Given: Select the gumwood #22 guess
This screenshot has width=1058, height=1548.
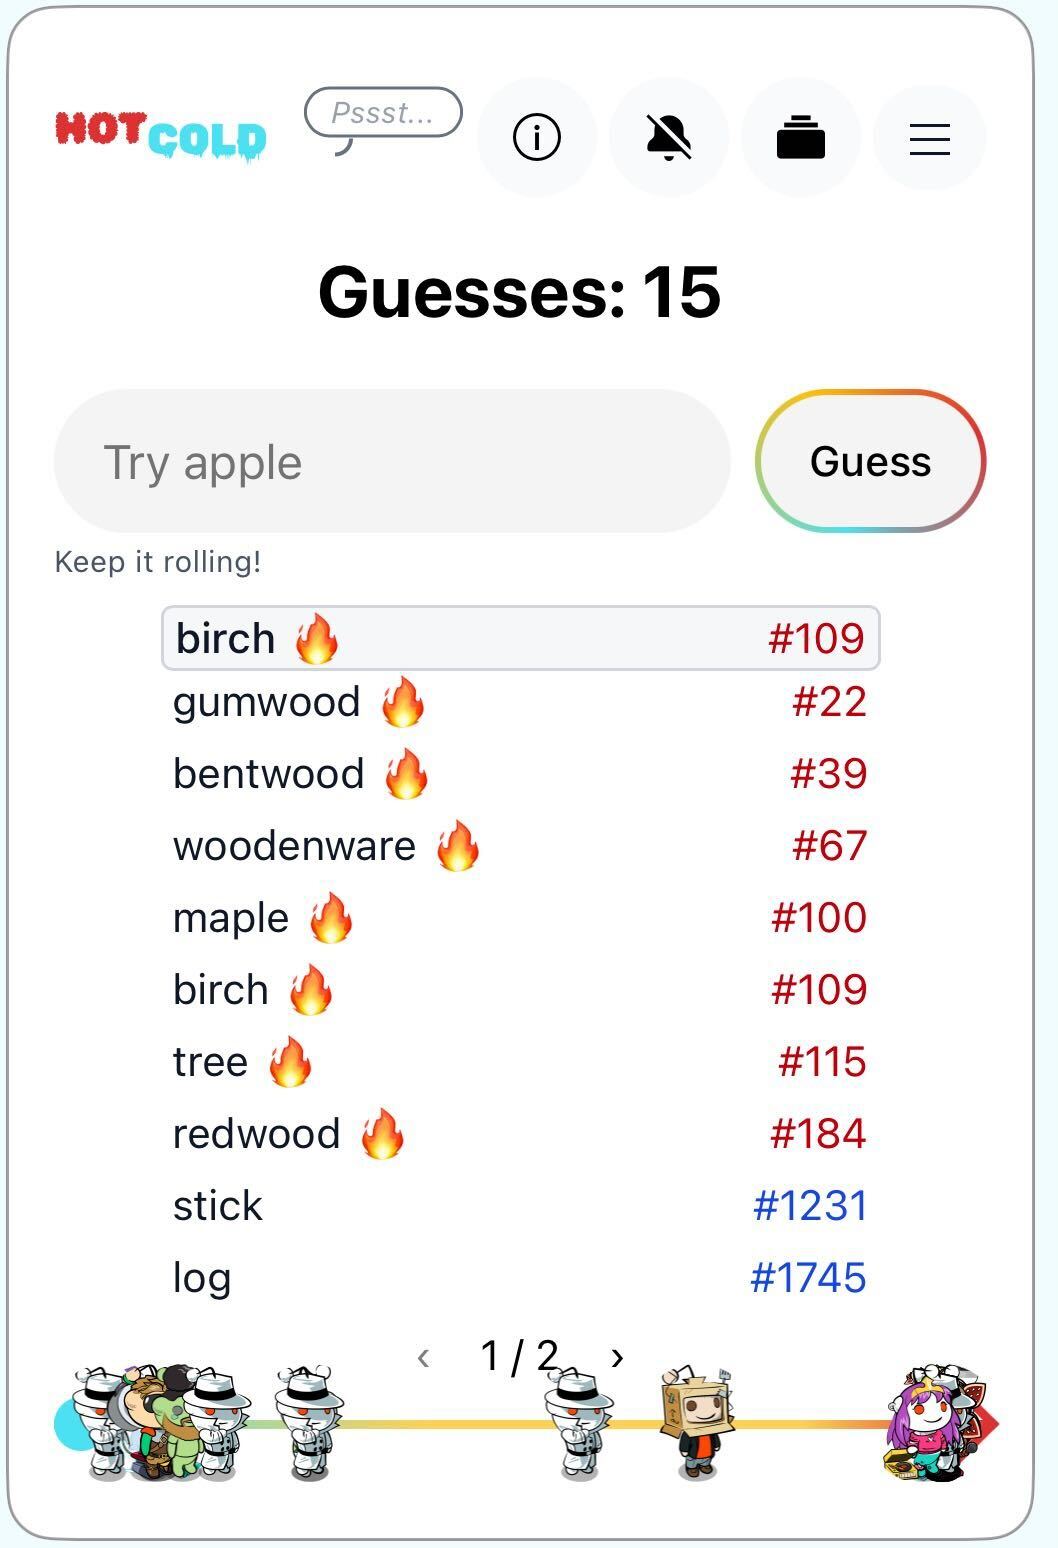Looking at the screenshot, I should tap(520, 702).
